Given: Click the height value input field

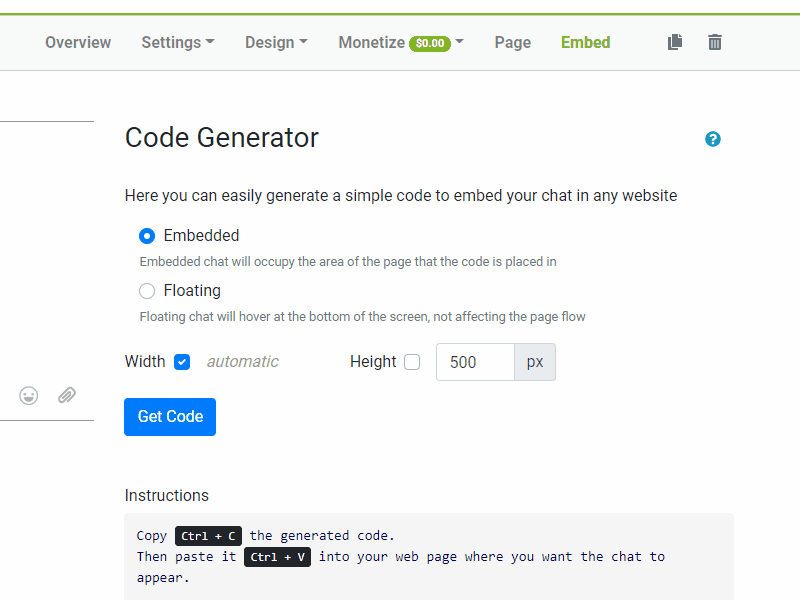Looking at the screenshot, I should point(475,362).
